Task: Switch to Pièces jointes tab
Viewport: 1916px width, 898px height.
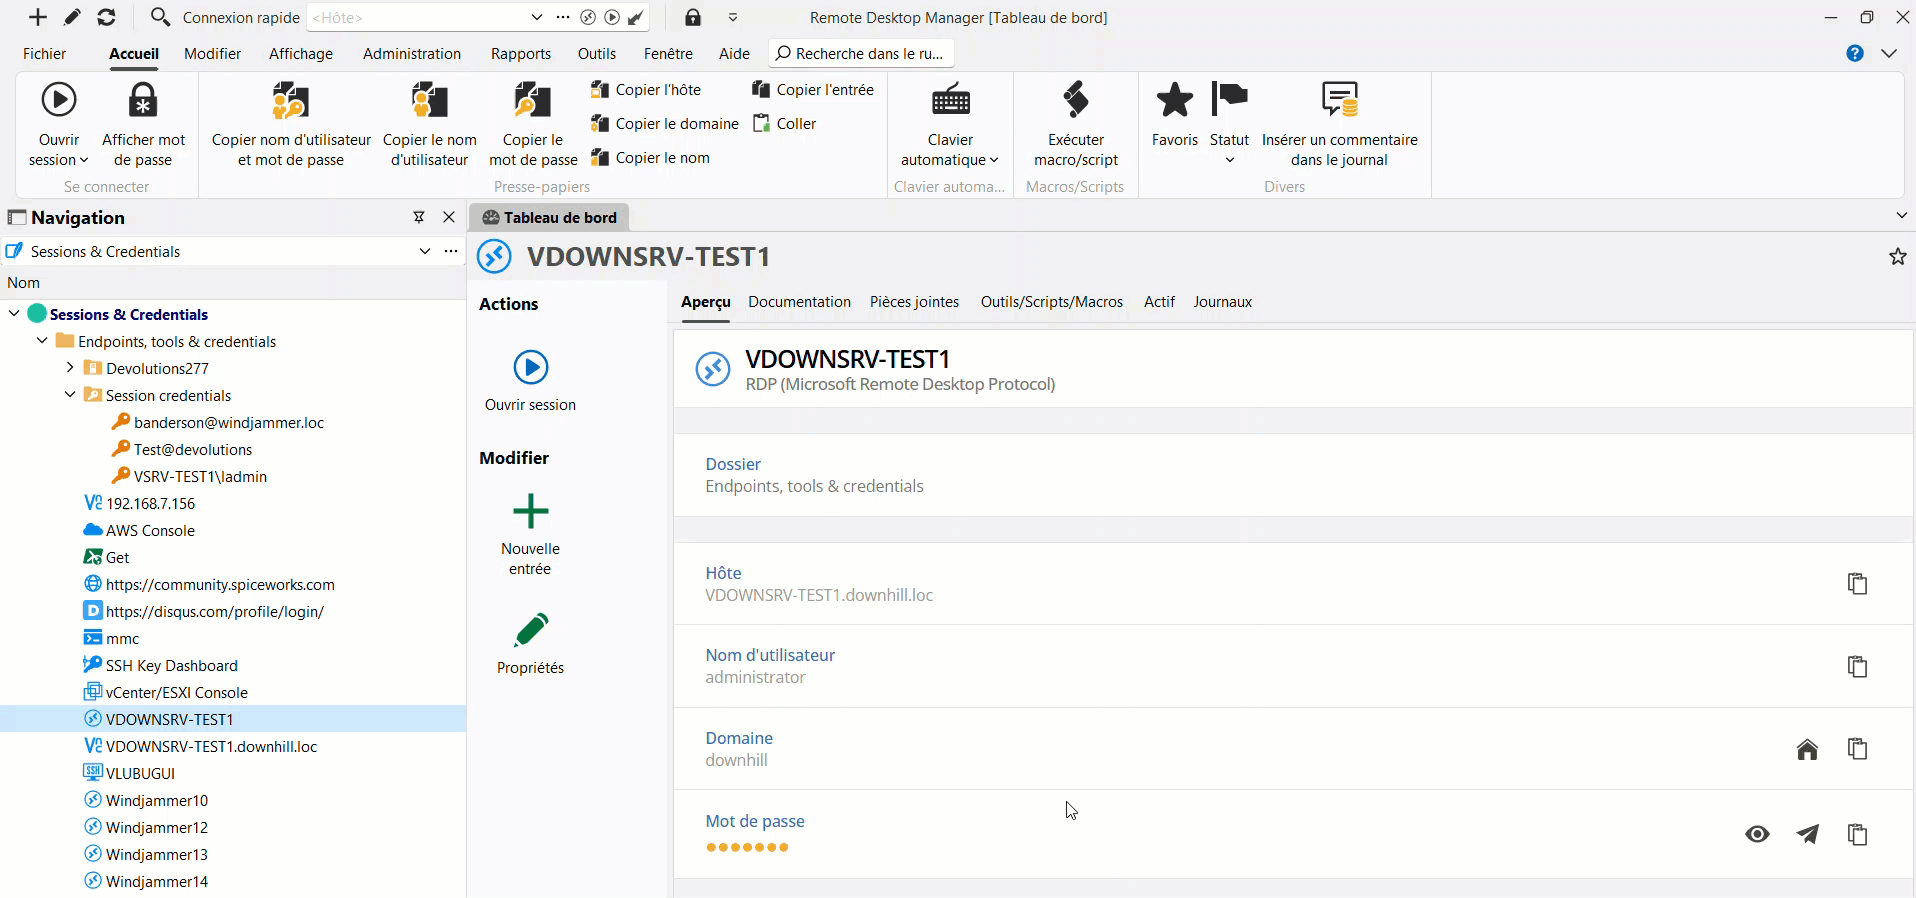Action: tap(914, 302)
